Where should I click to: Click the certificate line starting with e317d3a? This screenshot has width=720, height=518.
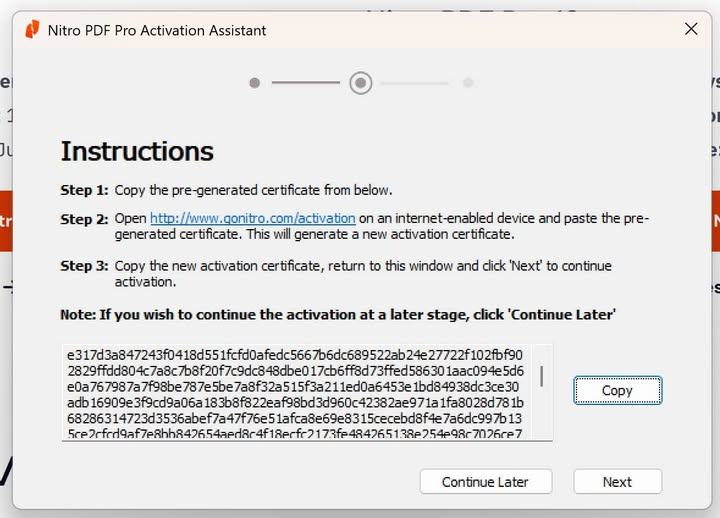pos(294,354)
